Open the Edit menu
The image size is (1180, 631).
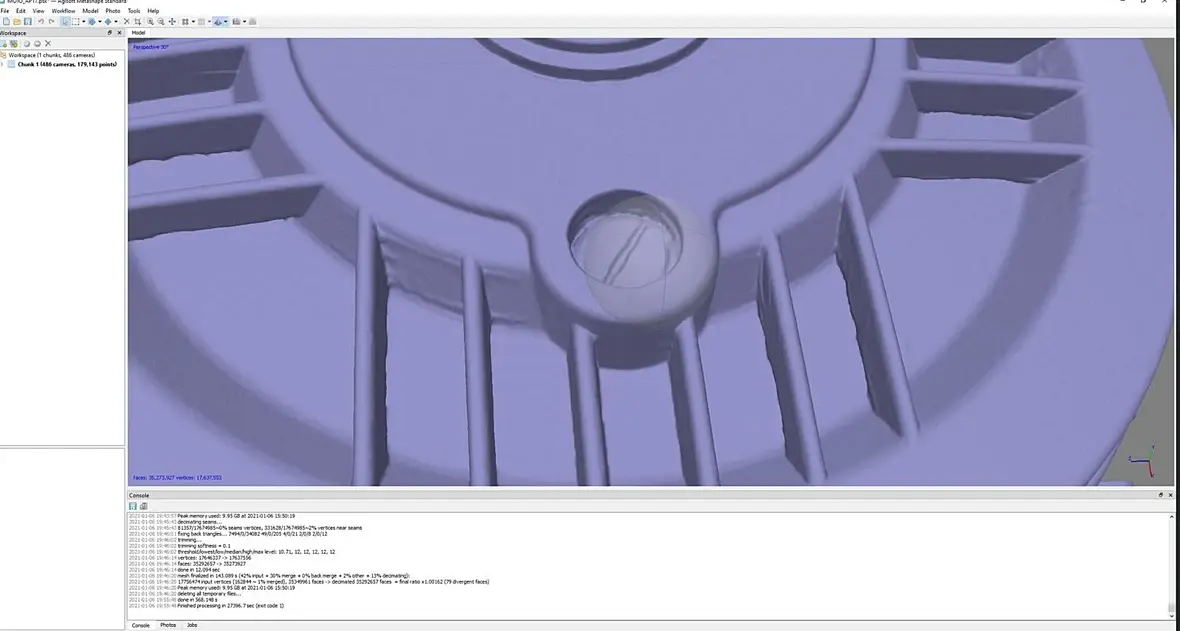point(21,11)
